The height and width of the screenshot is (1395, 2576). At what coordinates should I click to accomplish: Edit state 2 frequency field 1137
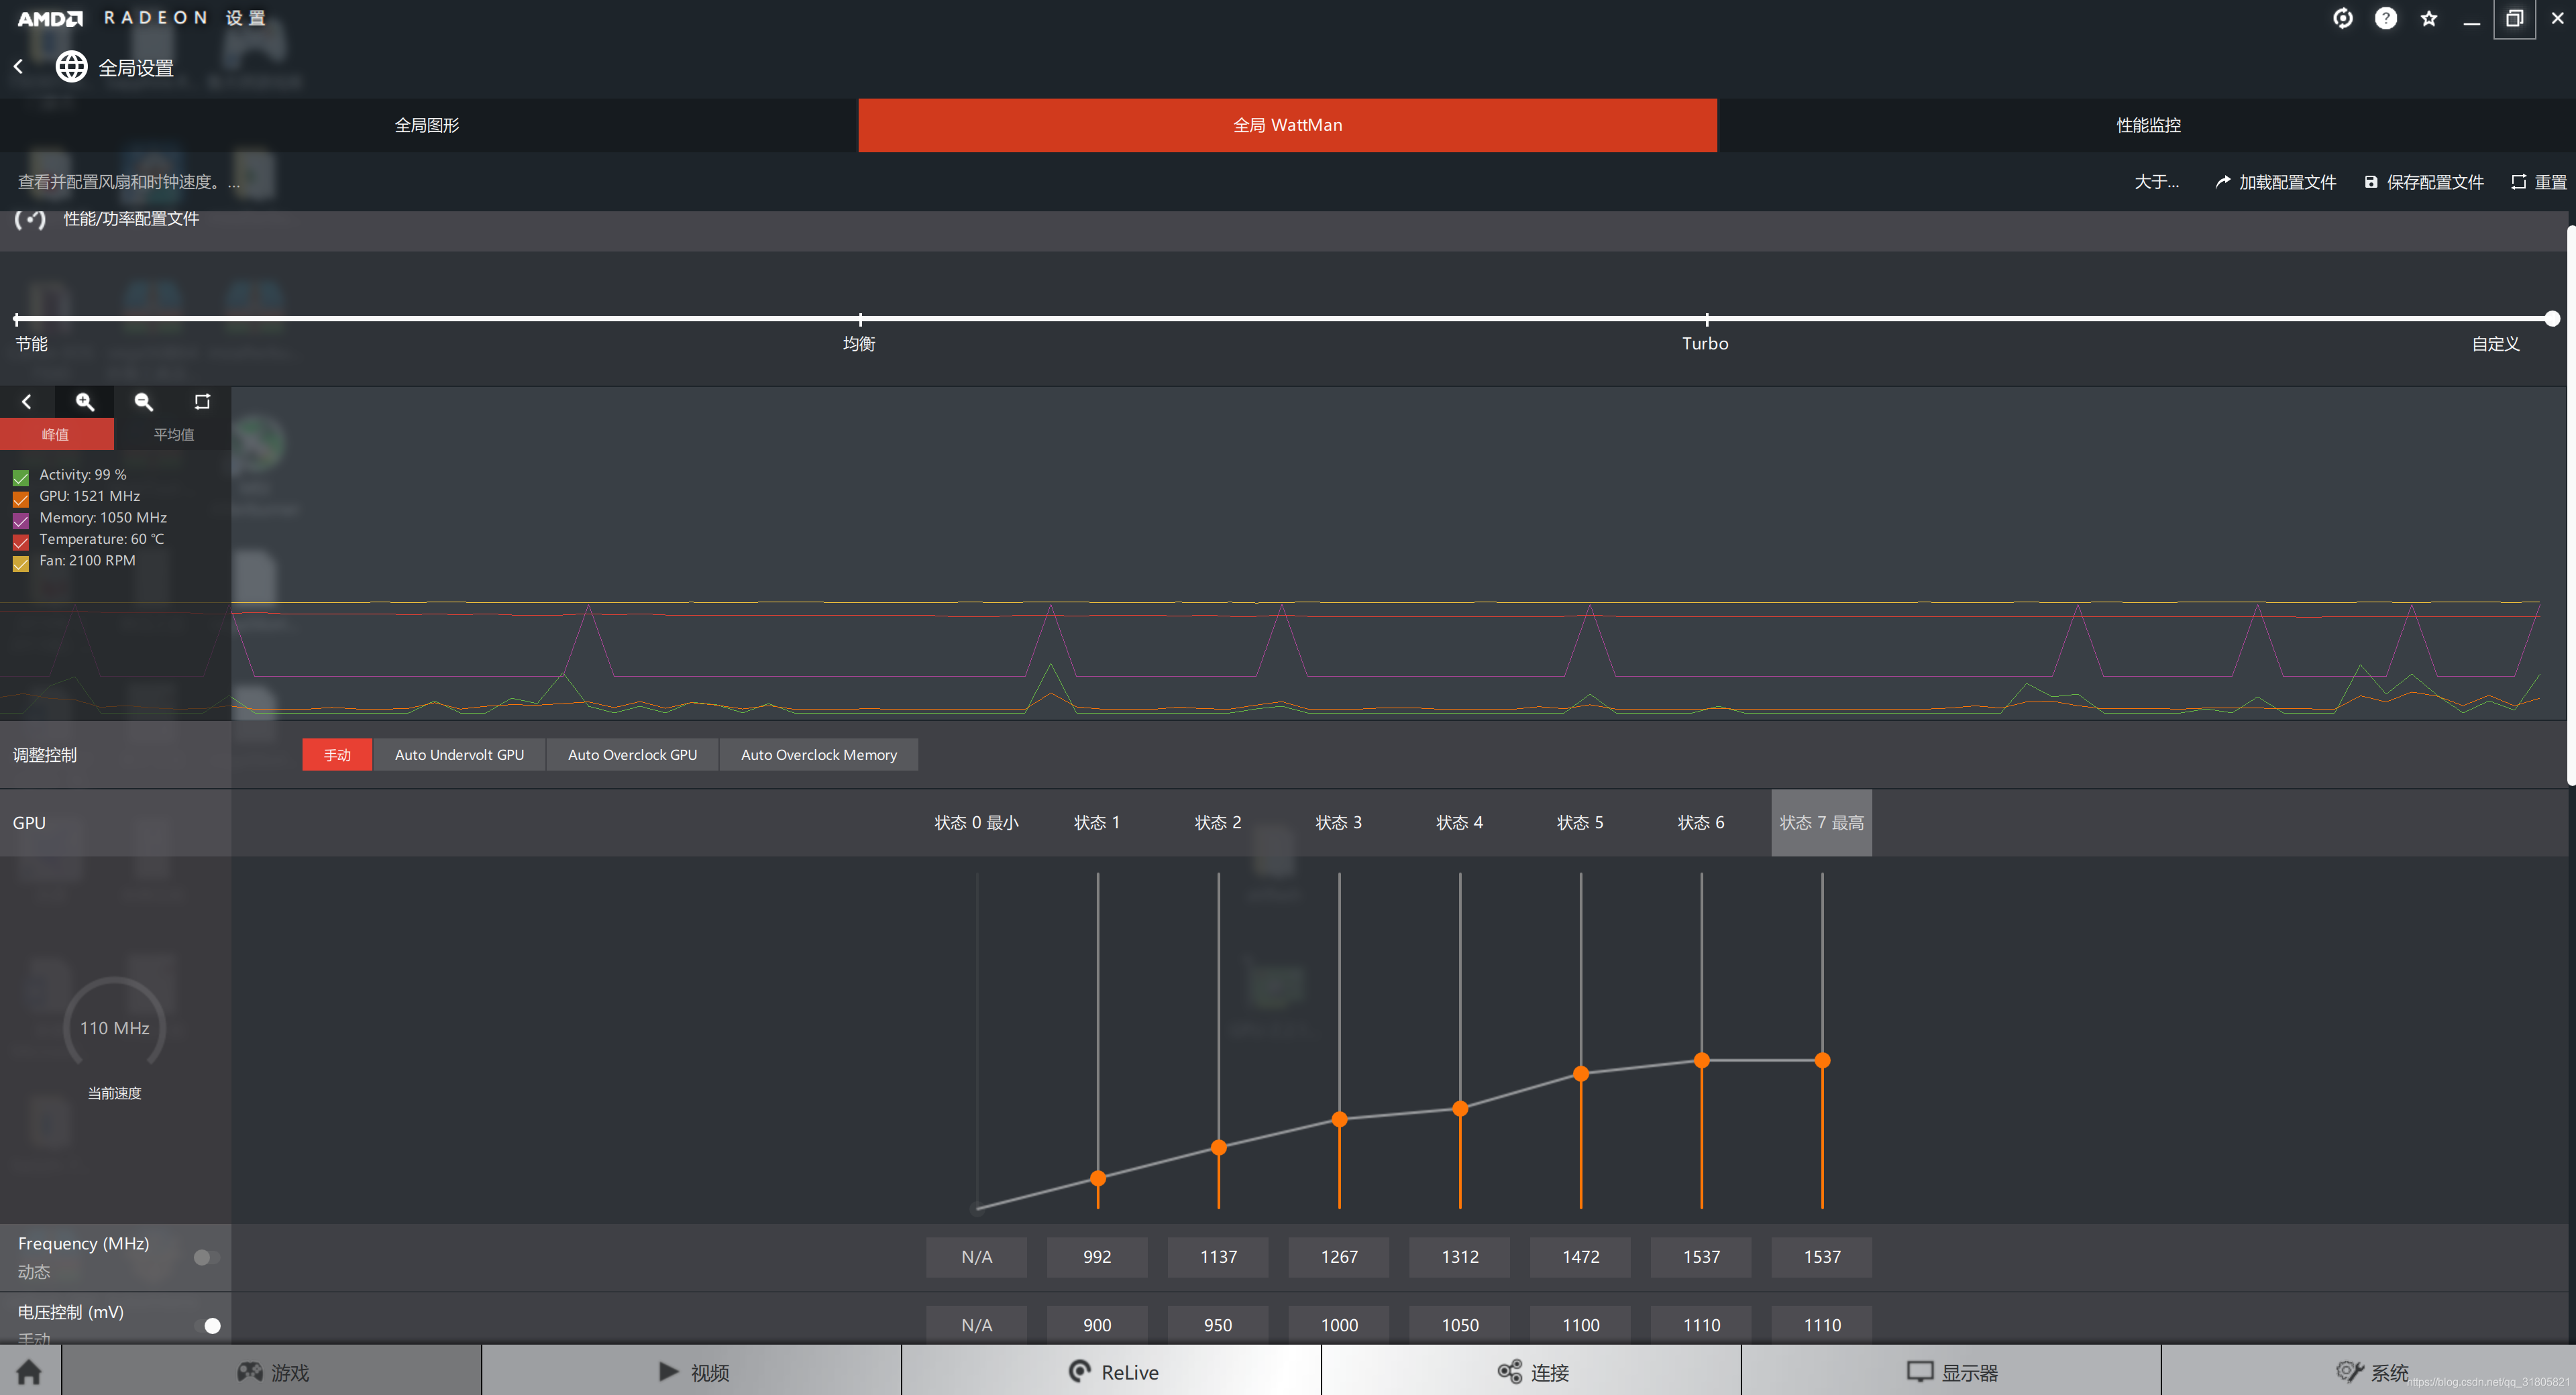1218,1257
